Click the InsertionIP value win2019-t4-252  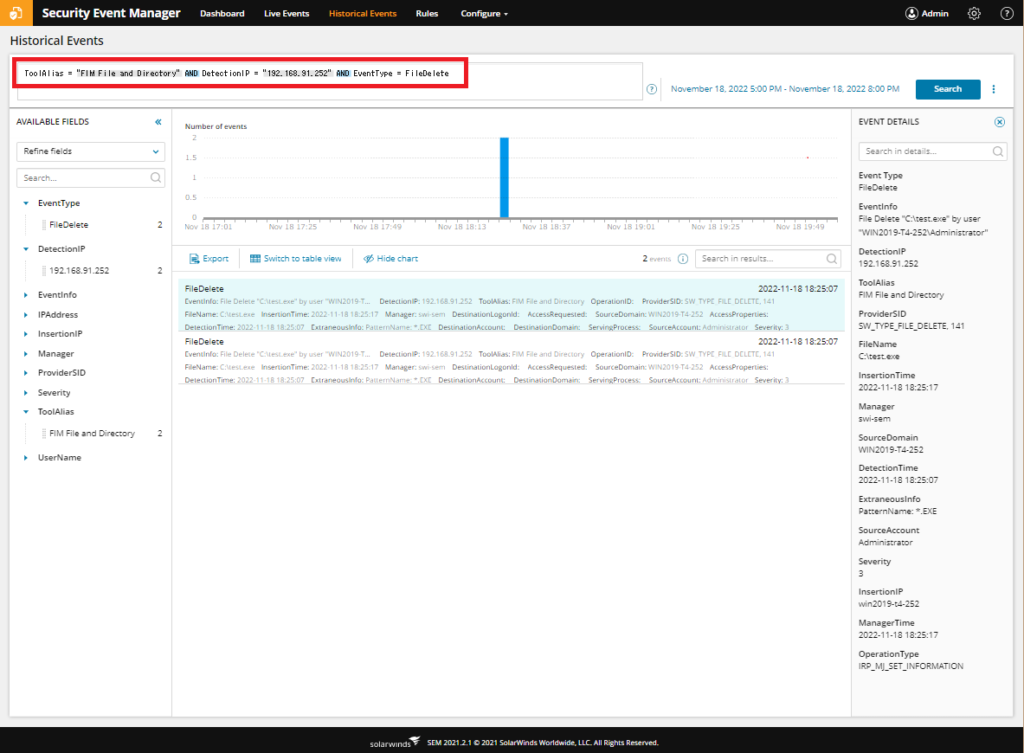point(888,604)
